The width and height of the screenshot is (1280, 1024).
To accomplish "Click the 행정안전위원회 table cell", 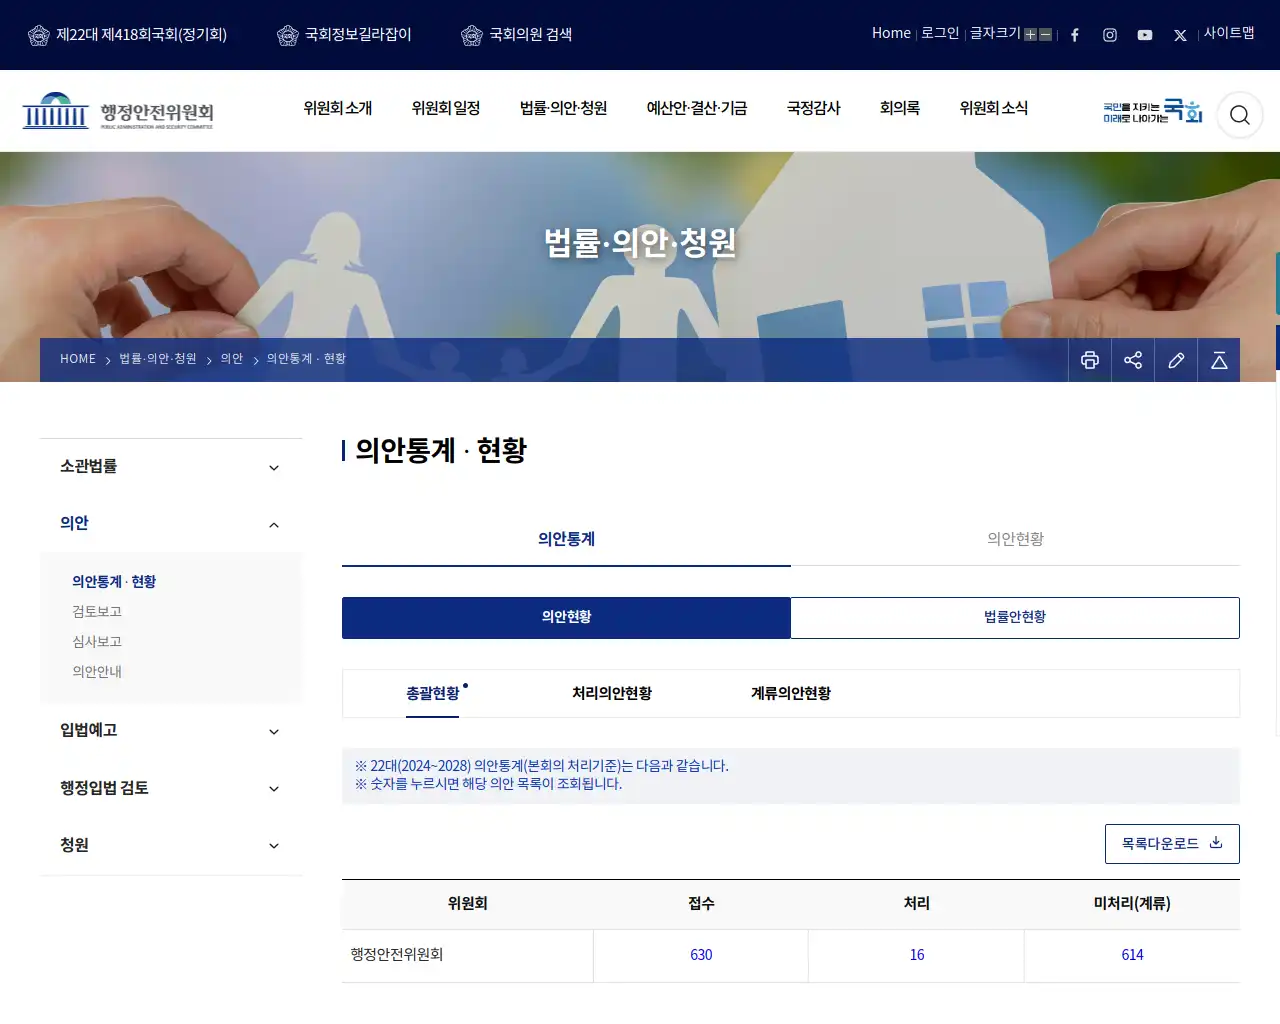I will [x=467, y=956].
